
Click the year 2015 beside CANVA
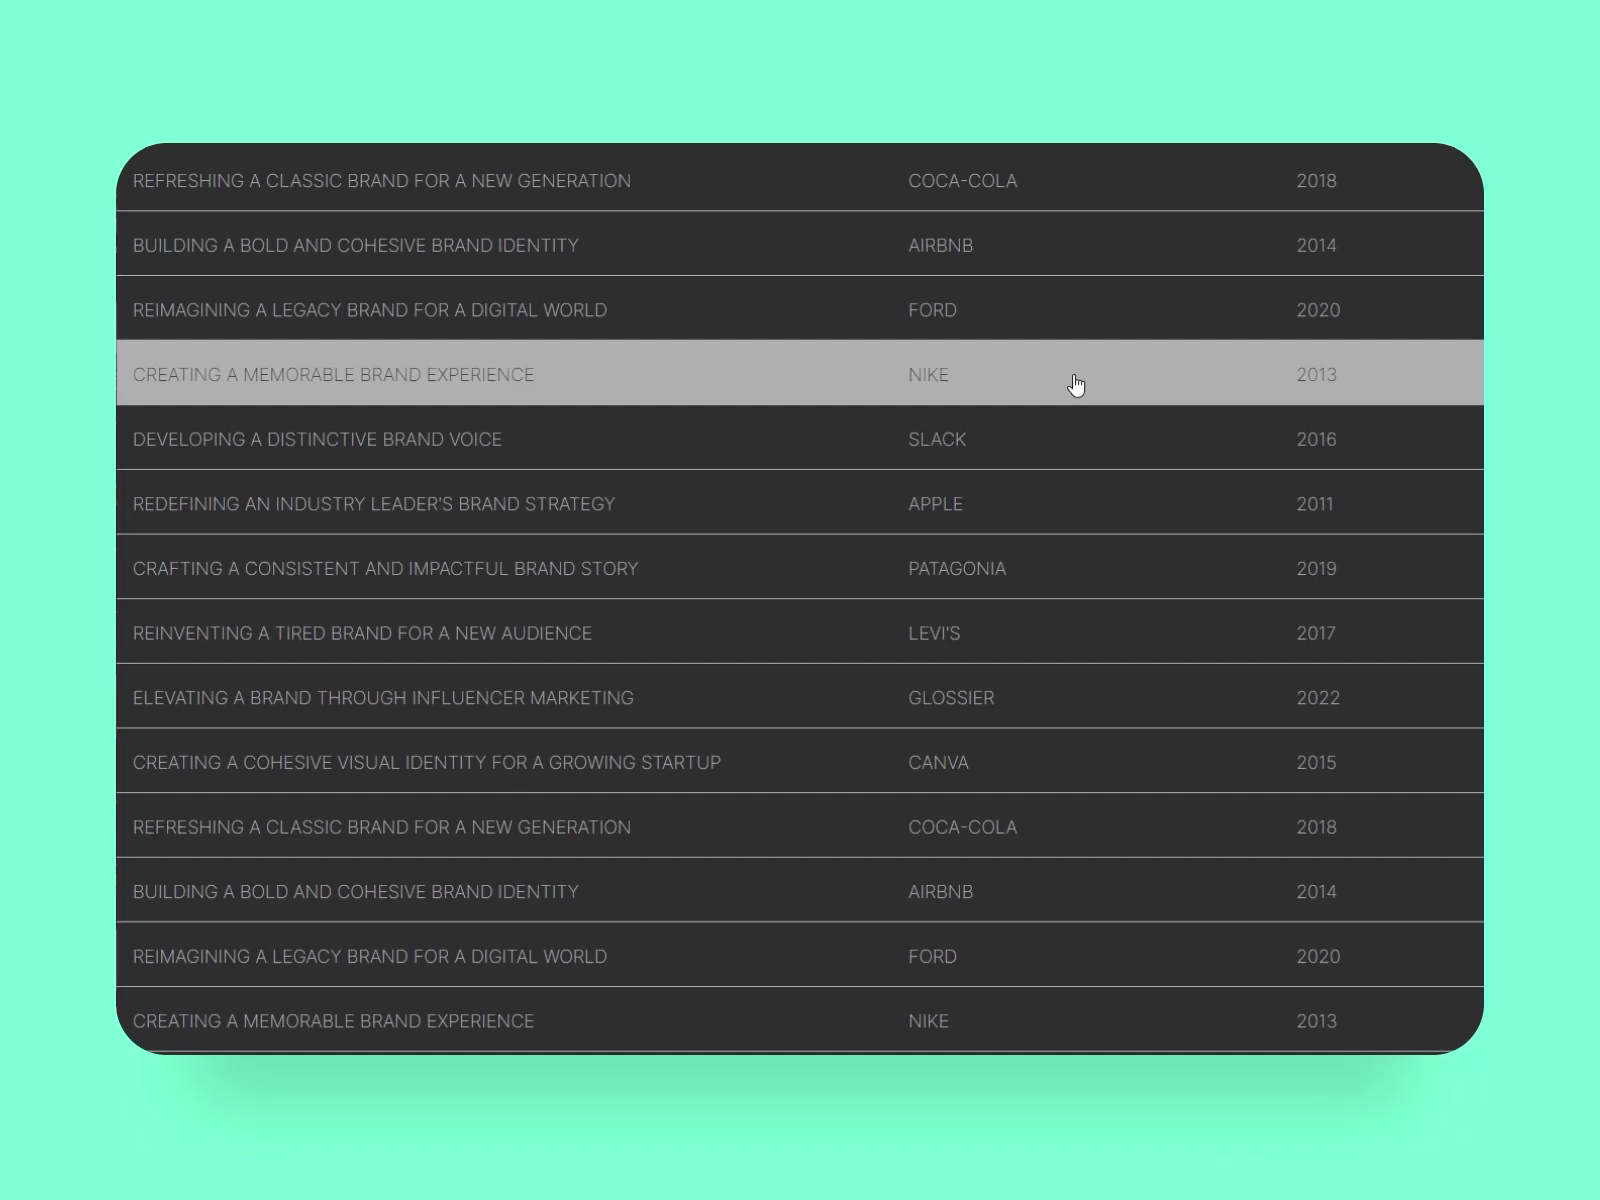point(1316,762)
